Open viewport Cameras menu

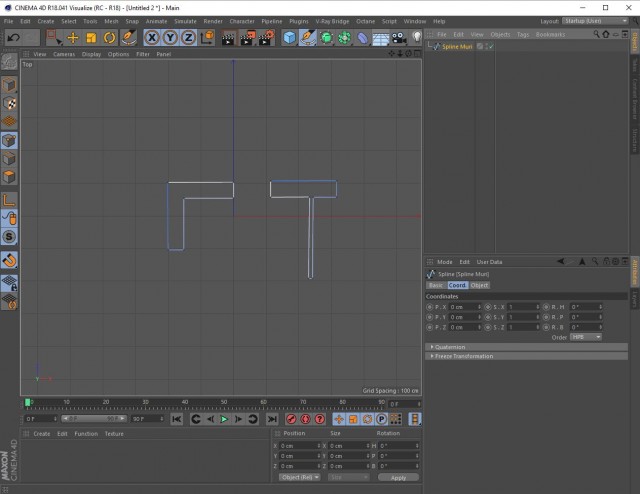(x=64, y=54)
